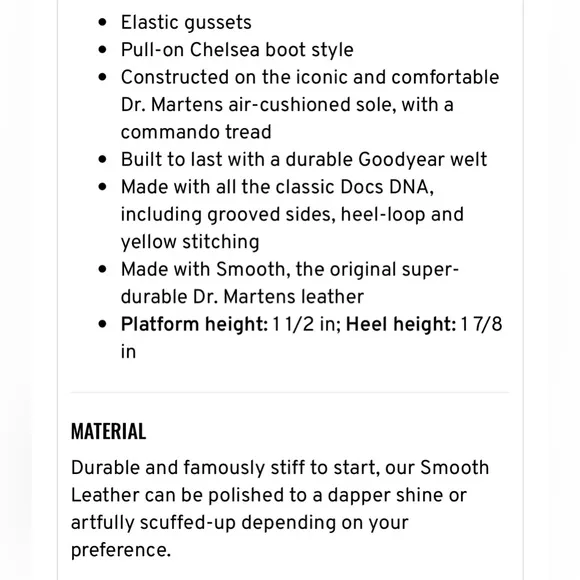This screenshot has height=580, width=580.
Task: Click the "Constructed on the iconic" line
Action: click(310, 77)
